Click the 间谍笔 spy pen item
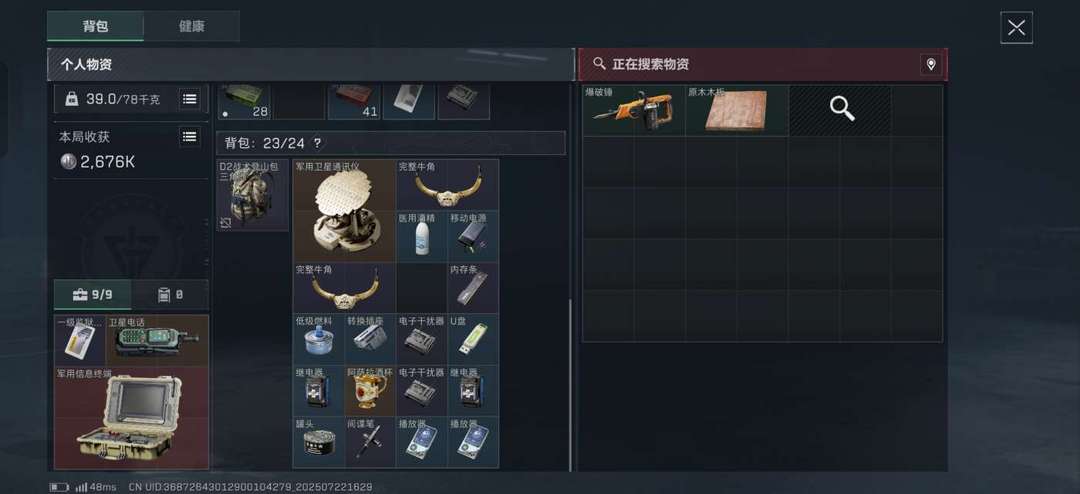Viewport: 1080px width, 494px height. tap(370, 442)
